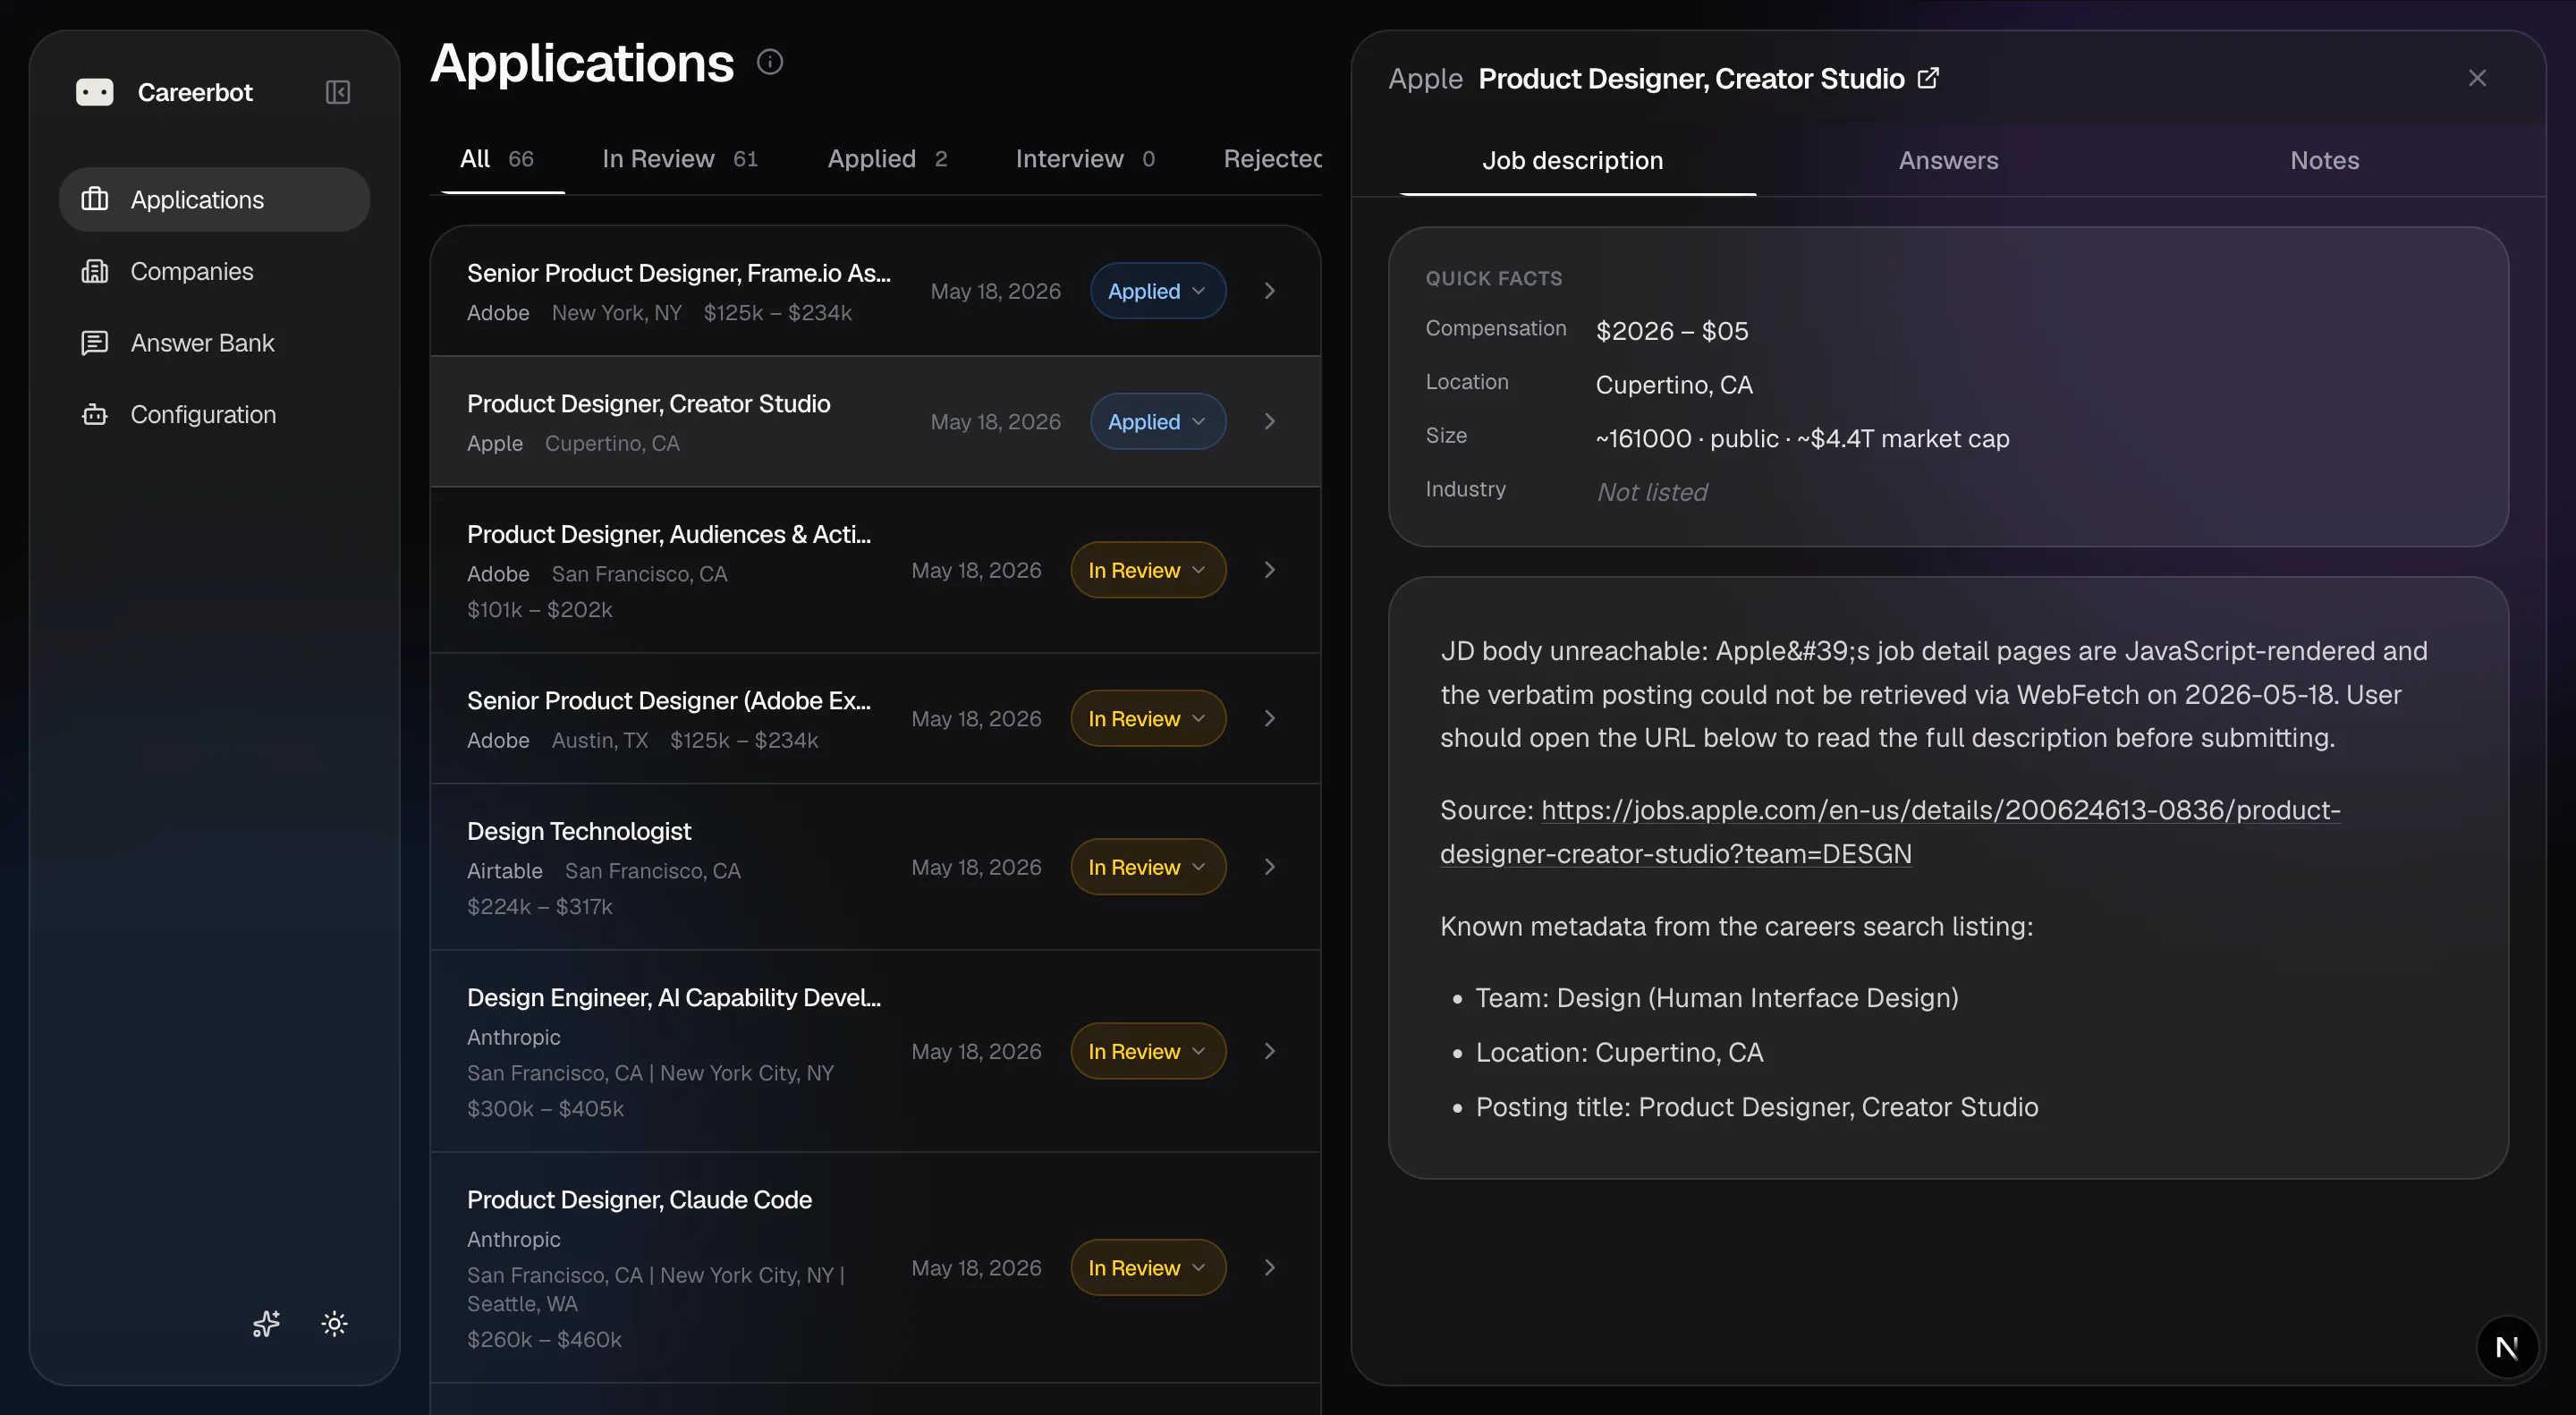
Task: Open Audiences & Acti... row arrow
Action: tap(1270, 570)
